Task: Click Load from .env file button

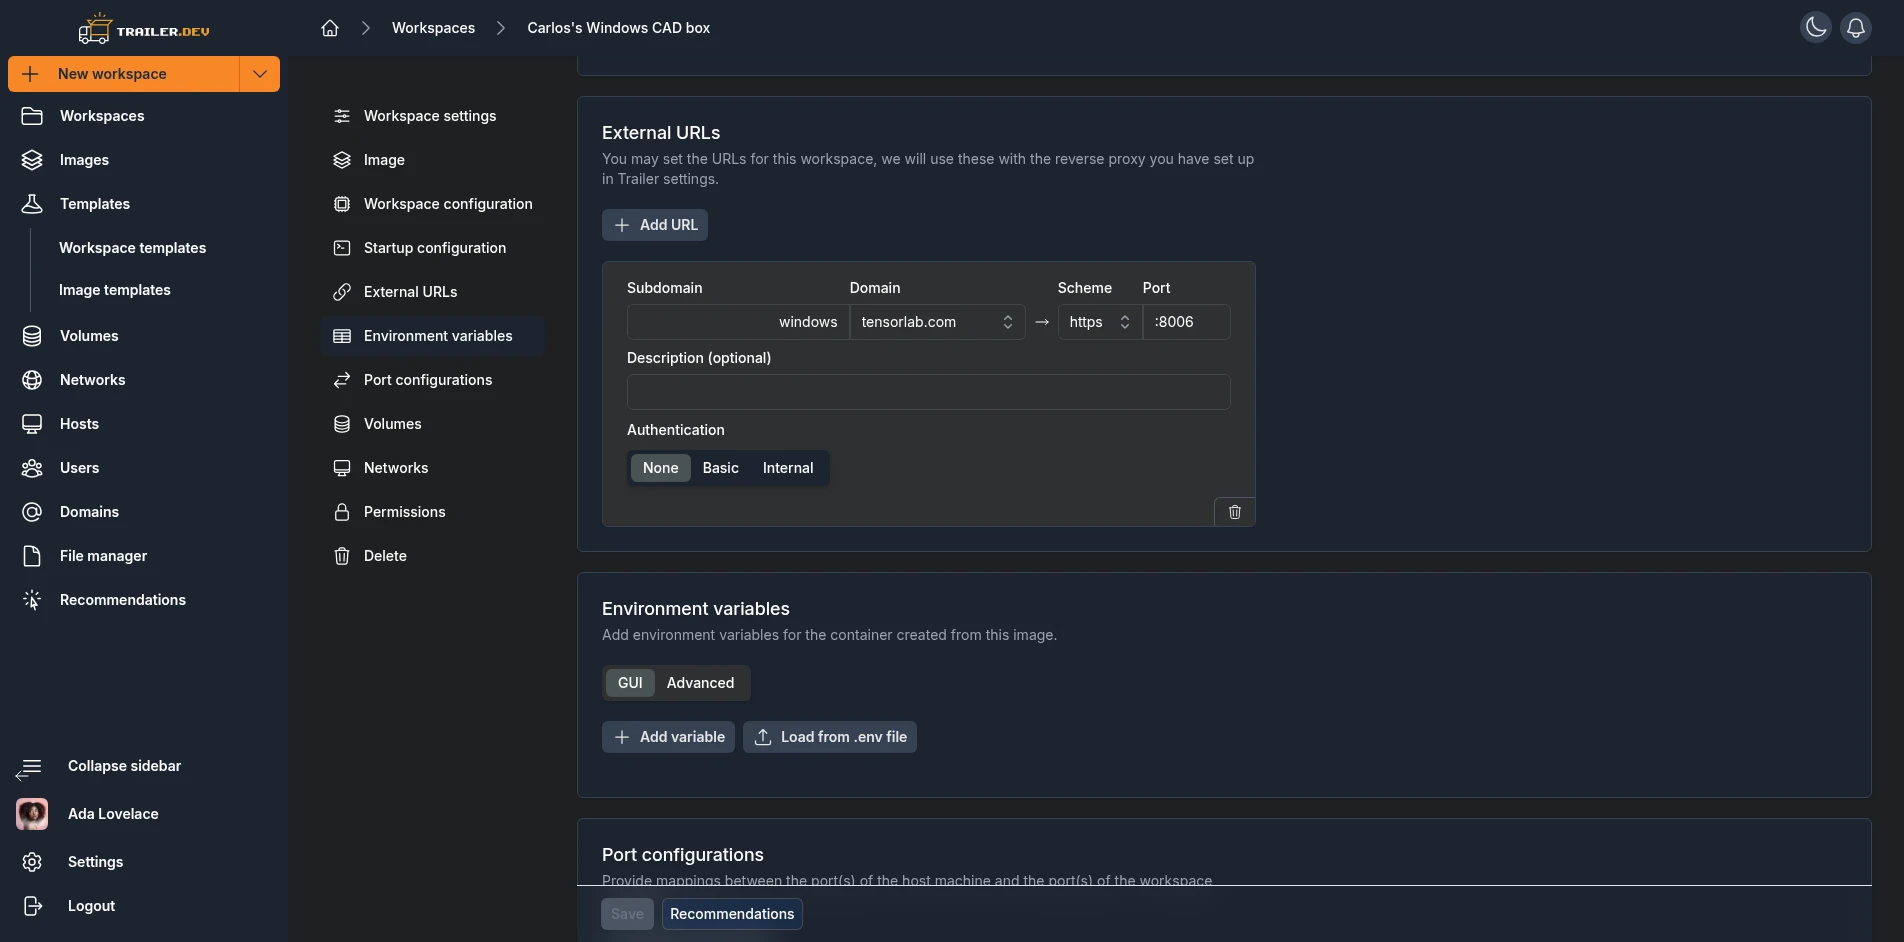Action: pos(830,737)
